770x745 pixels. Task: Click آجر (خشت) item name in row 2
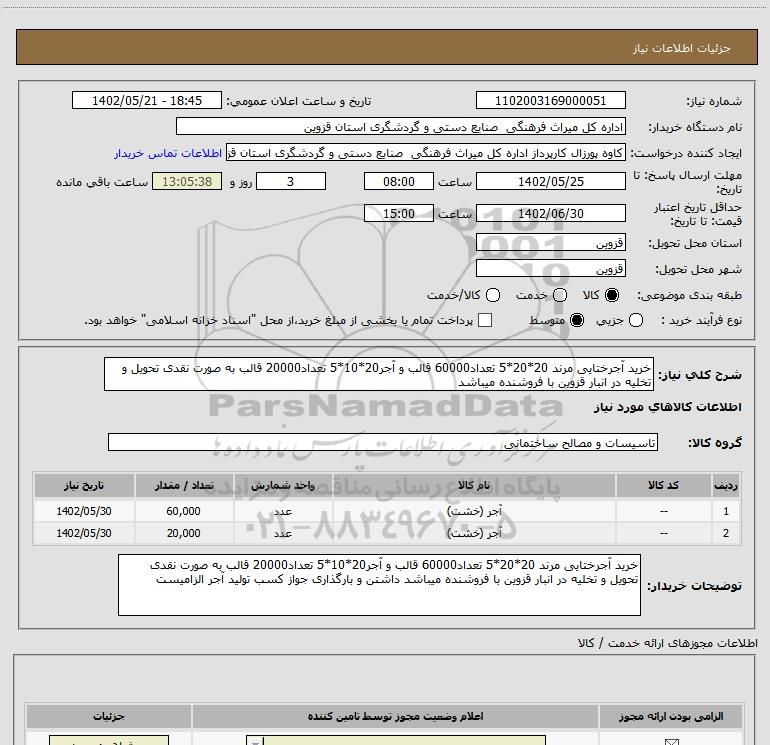tap(474, 533)
